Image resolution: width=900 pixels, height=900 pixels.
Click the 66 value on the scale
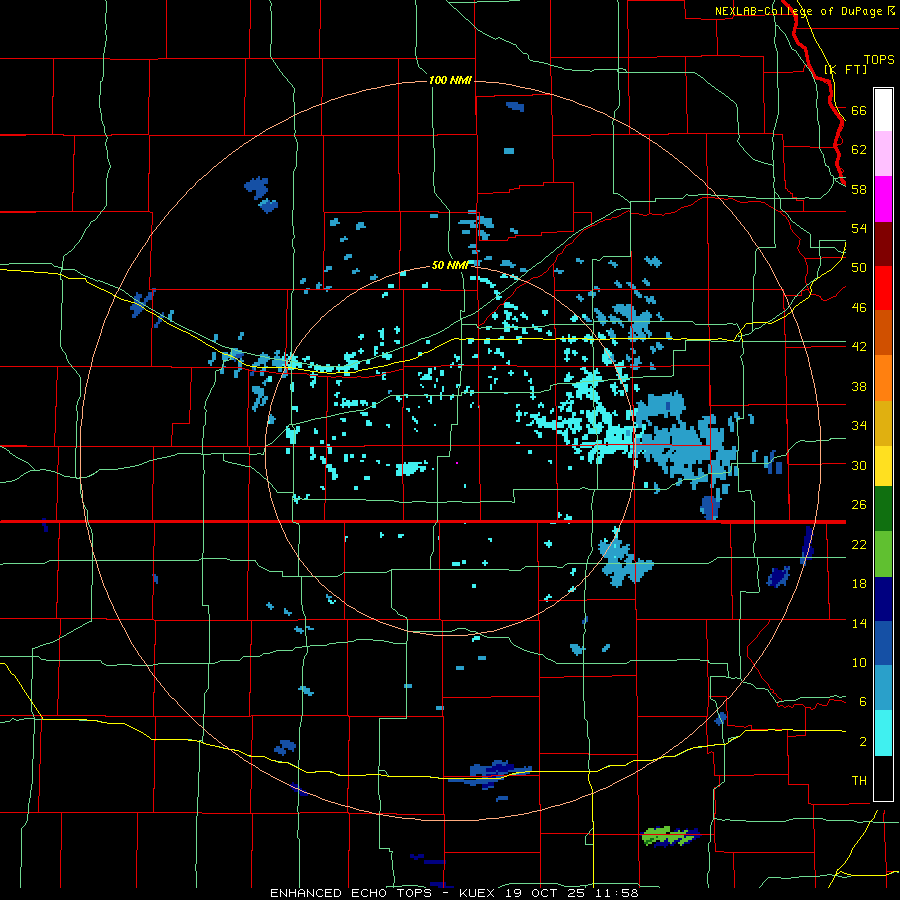(x=859, y=110)
